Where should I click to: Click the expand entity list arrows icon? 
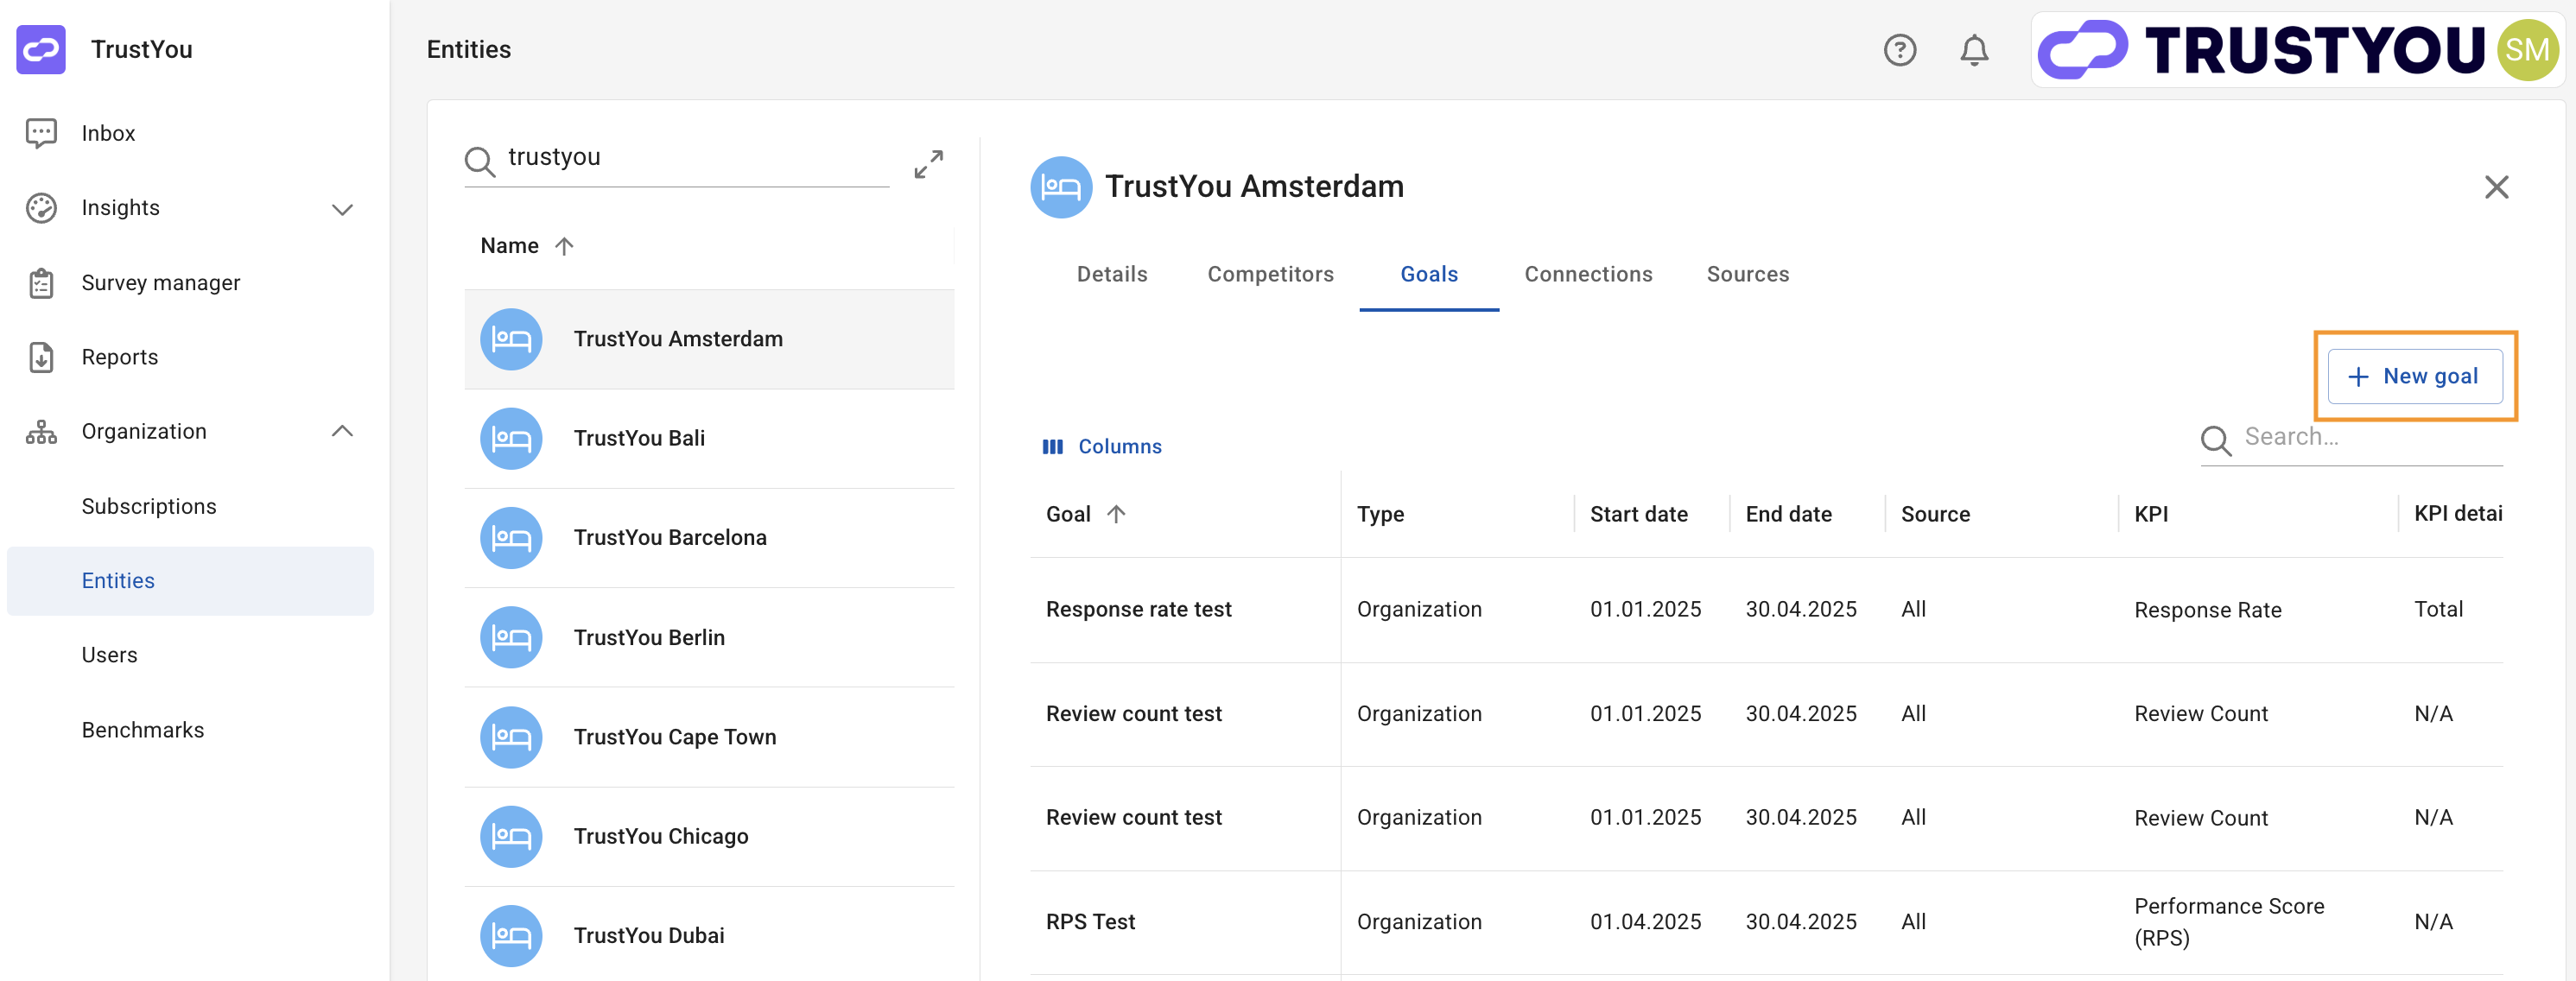pyautogui.click(x=928, y=164)
